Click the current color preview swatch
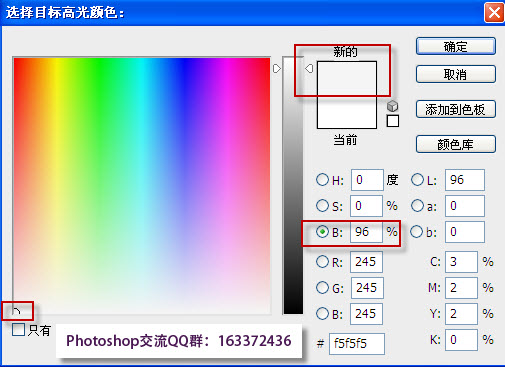The height and width of the screenshot is (367, 505). click(347, 112)
